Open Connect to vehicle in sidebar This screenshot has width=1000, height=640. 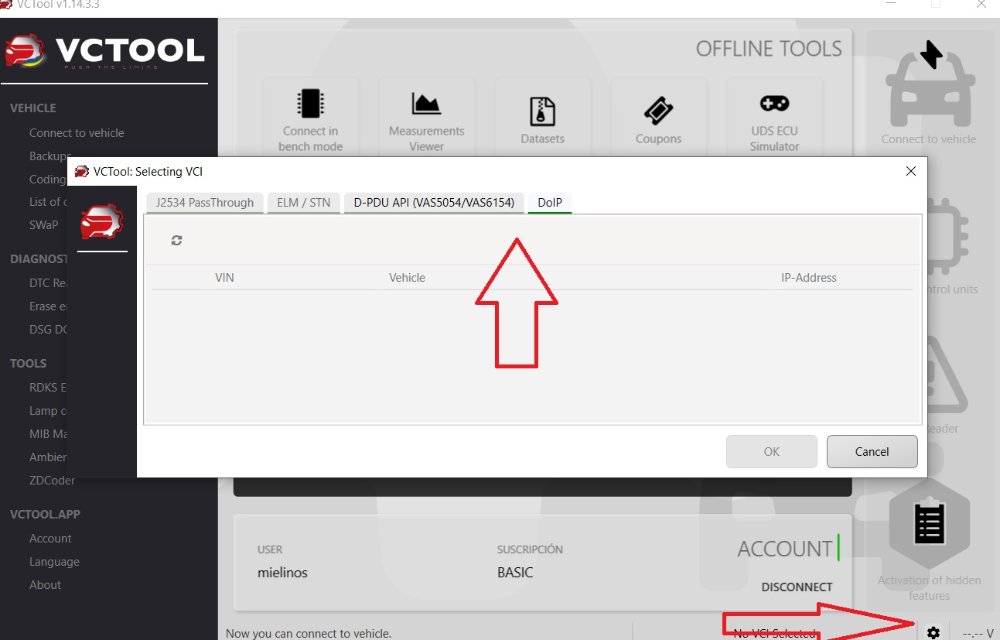click(x=77, y=133)
